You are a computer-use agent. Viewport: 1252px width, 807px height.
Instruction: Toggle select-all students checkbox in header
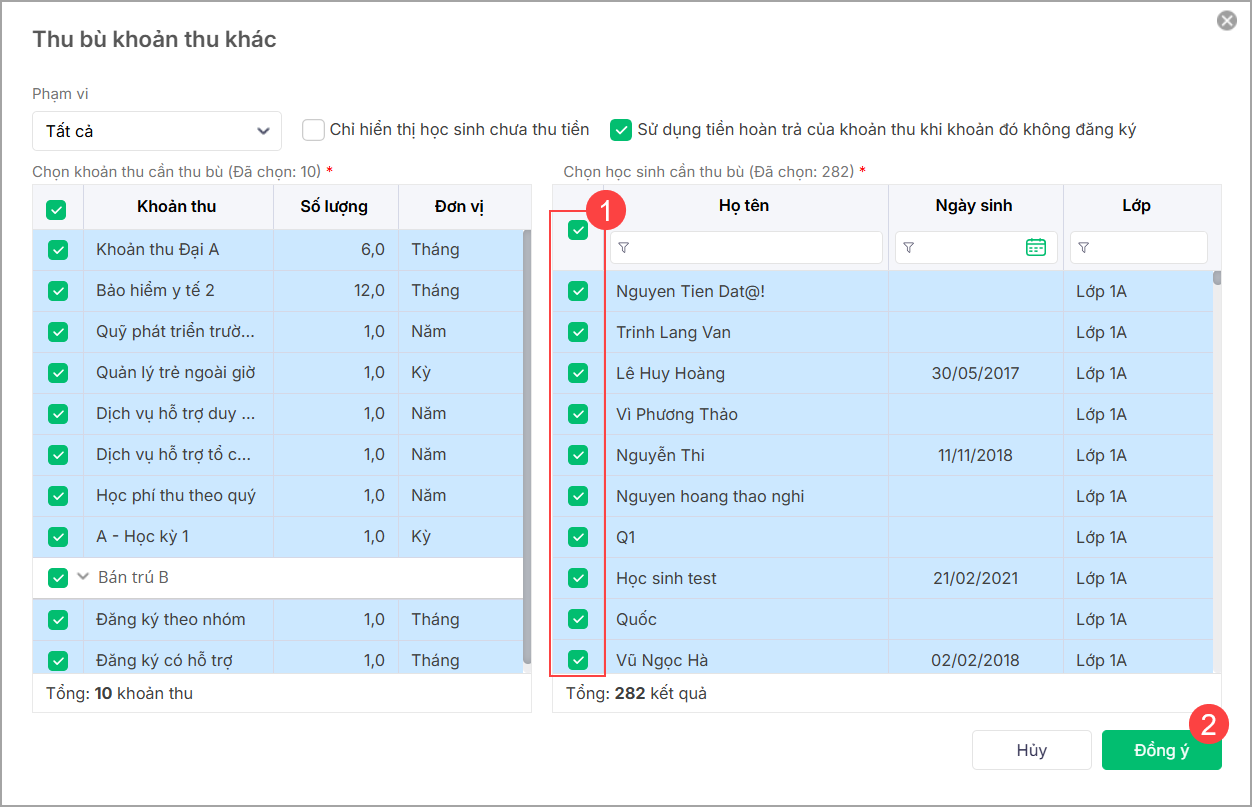coord(578,230)
